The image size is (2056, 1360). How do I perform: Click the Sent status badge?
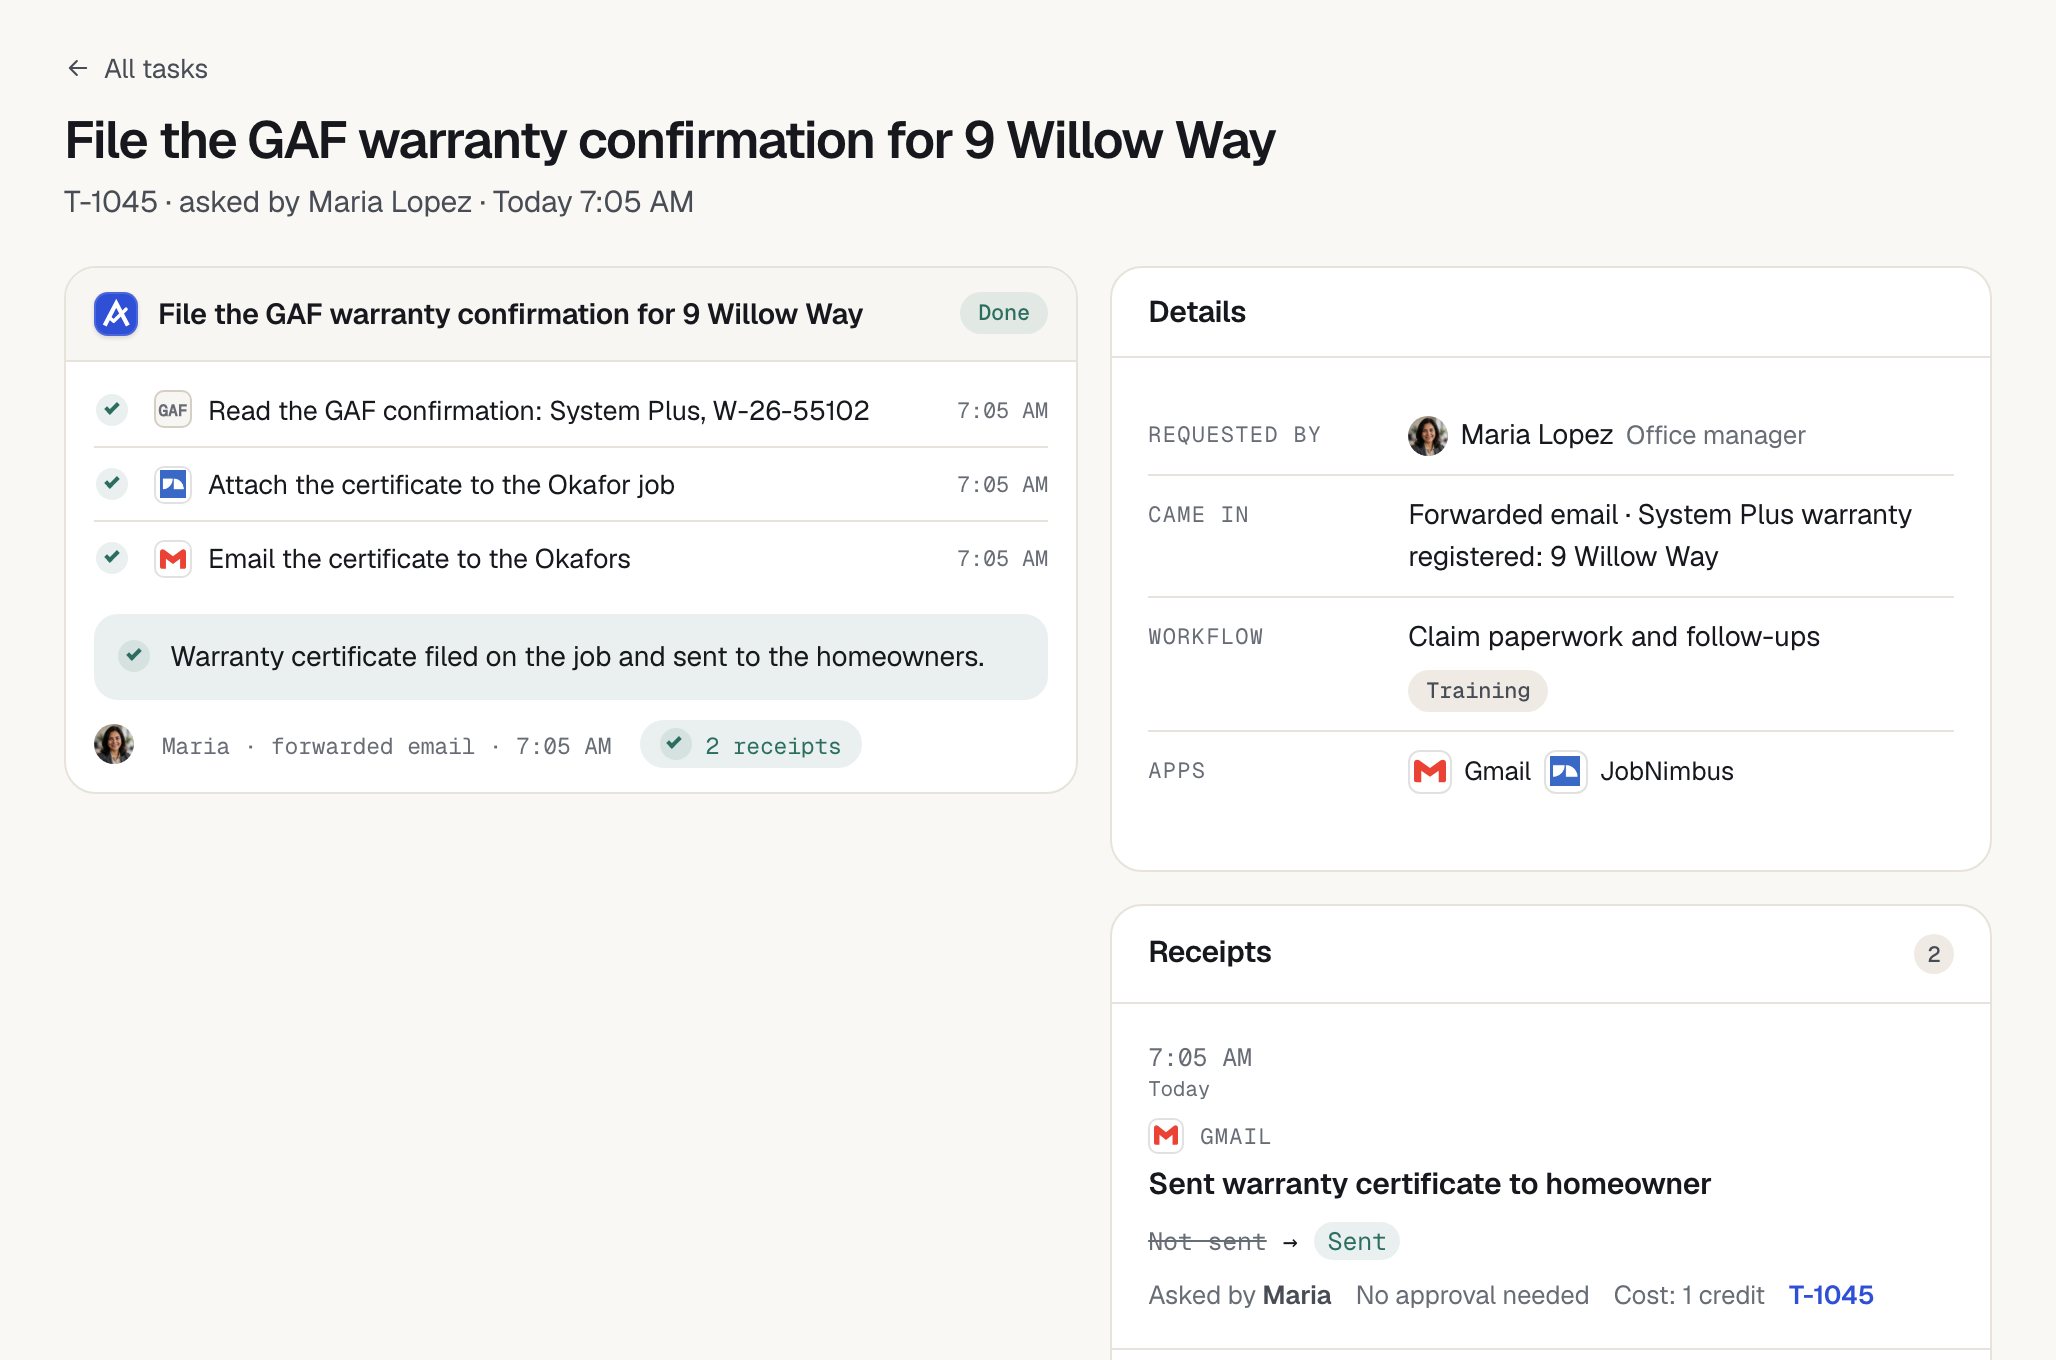[x=1356, y=1241]
